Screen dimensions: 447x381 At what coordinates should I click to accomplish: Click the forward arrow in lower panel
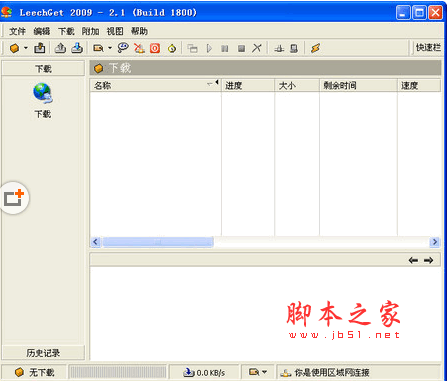pyautogui.click(x=429, y=260)
